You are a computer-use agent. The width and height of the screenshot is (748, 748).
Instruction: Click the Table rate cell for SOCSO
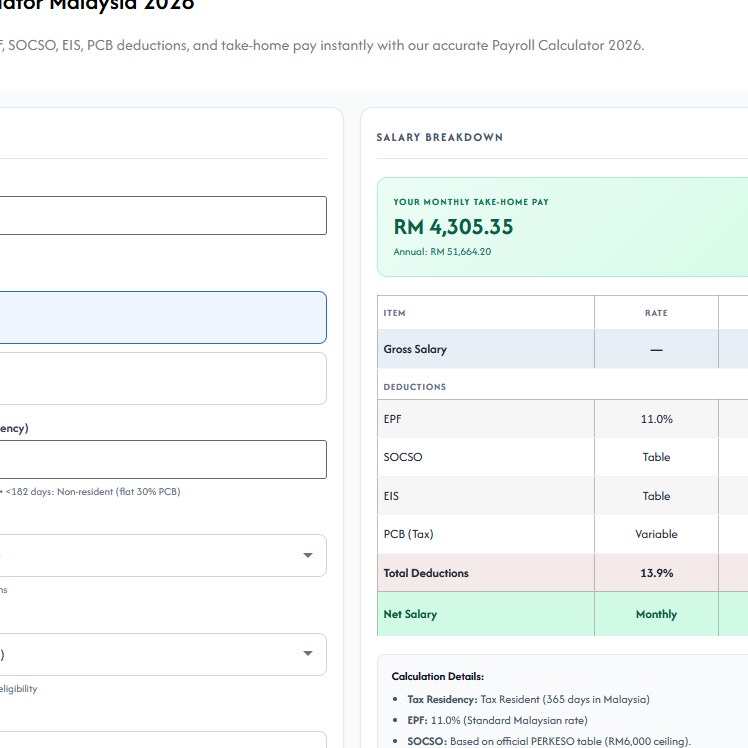click(656, 457)
